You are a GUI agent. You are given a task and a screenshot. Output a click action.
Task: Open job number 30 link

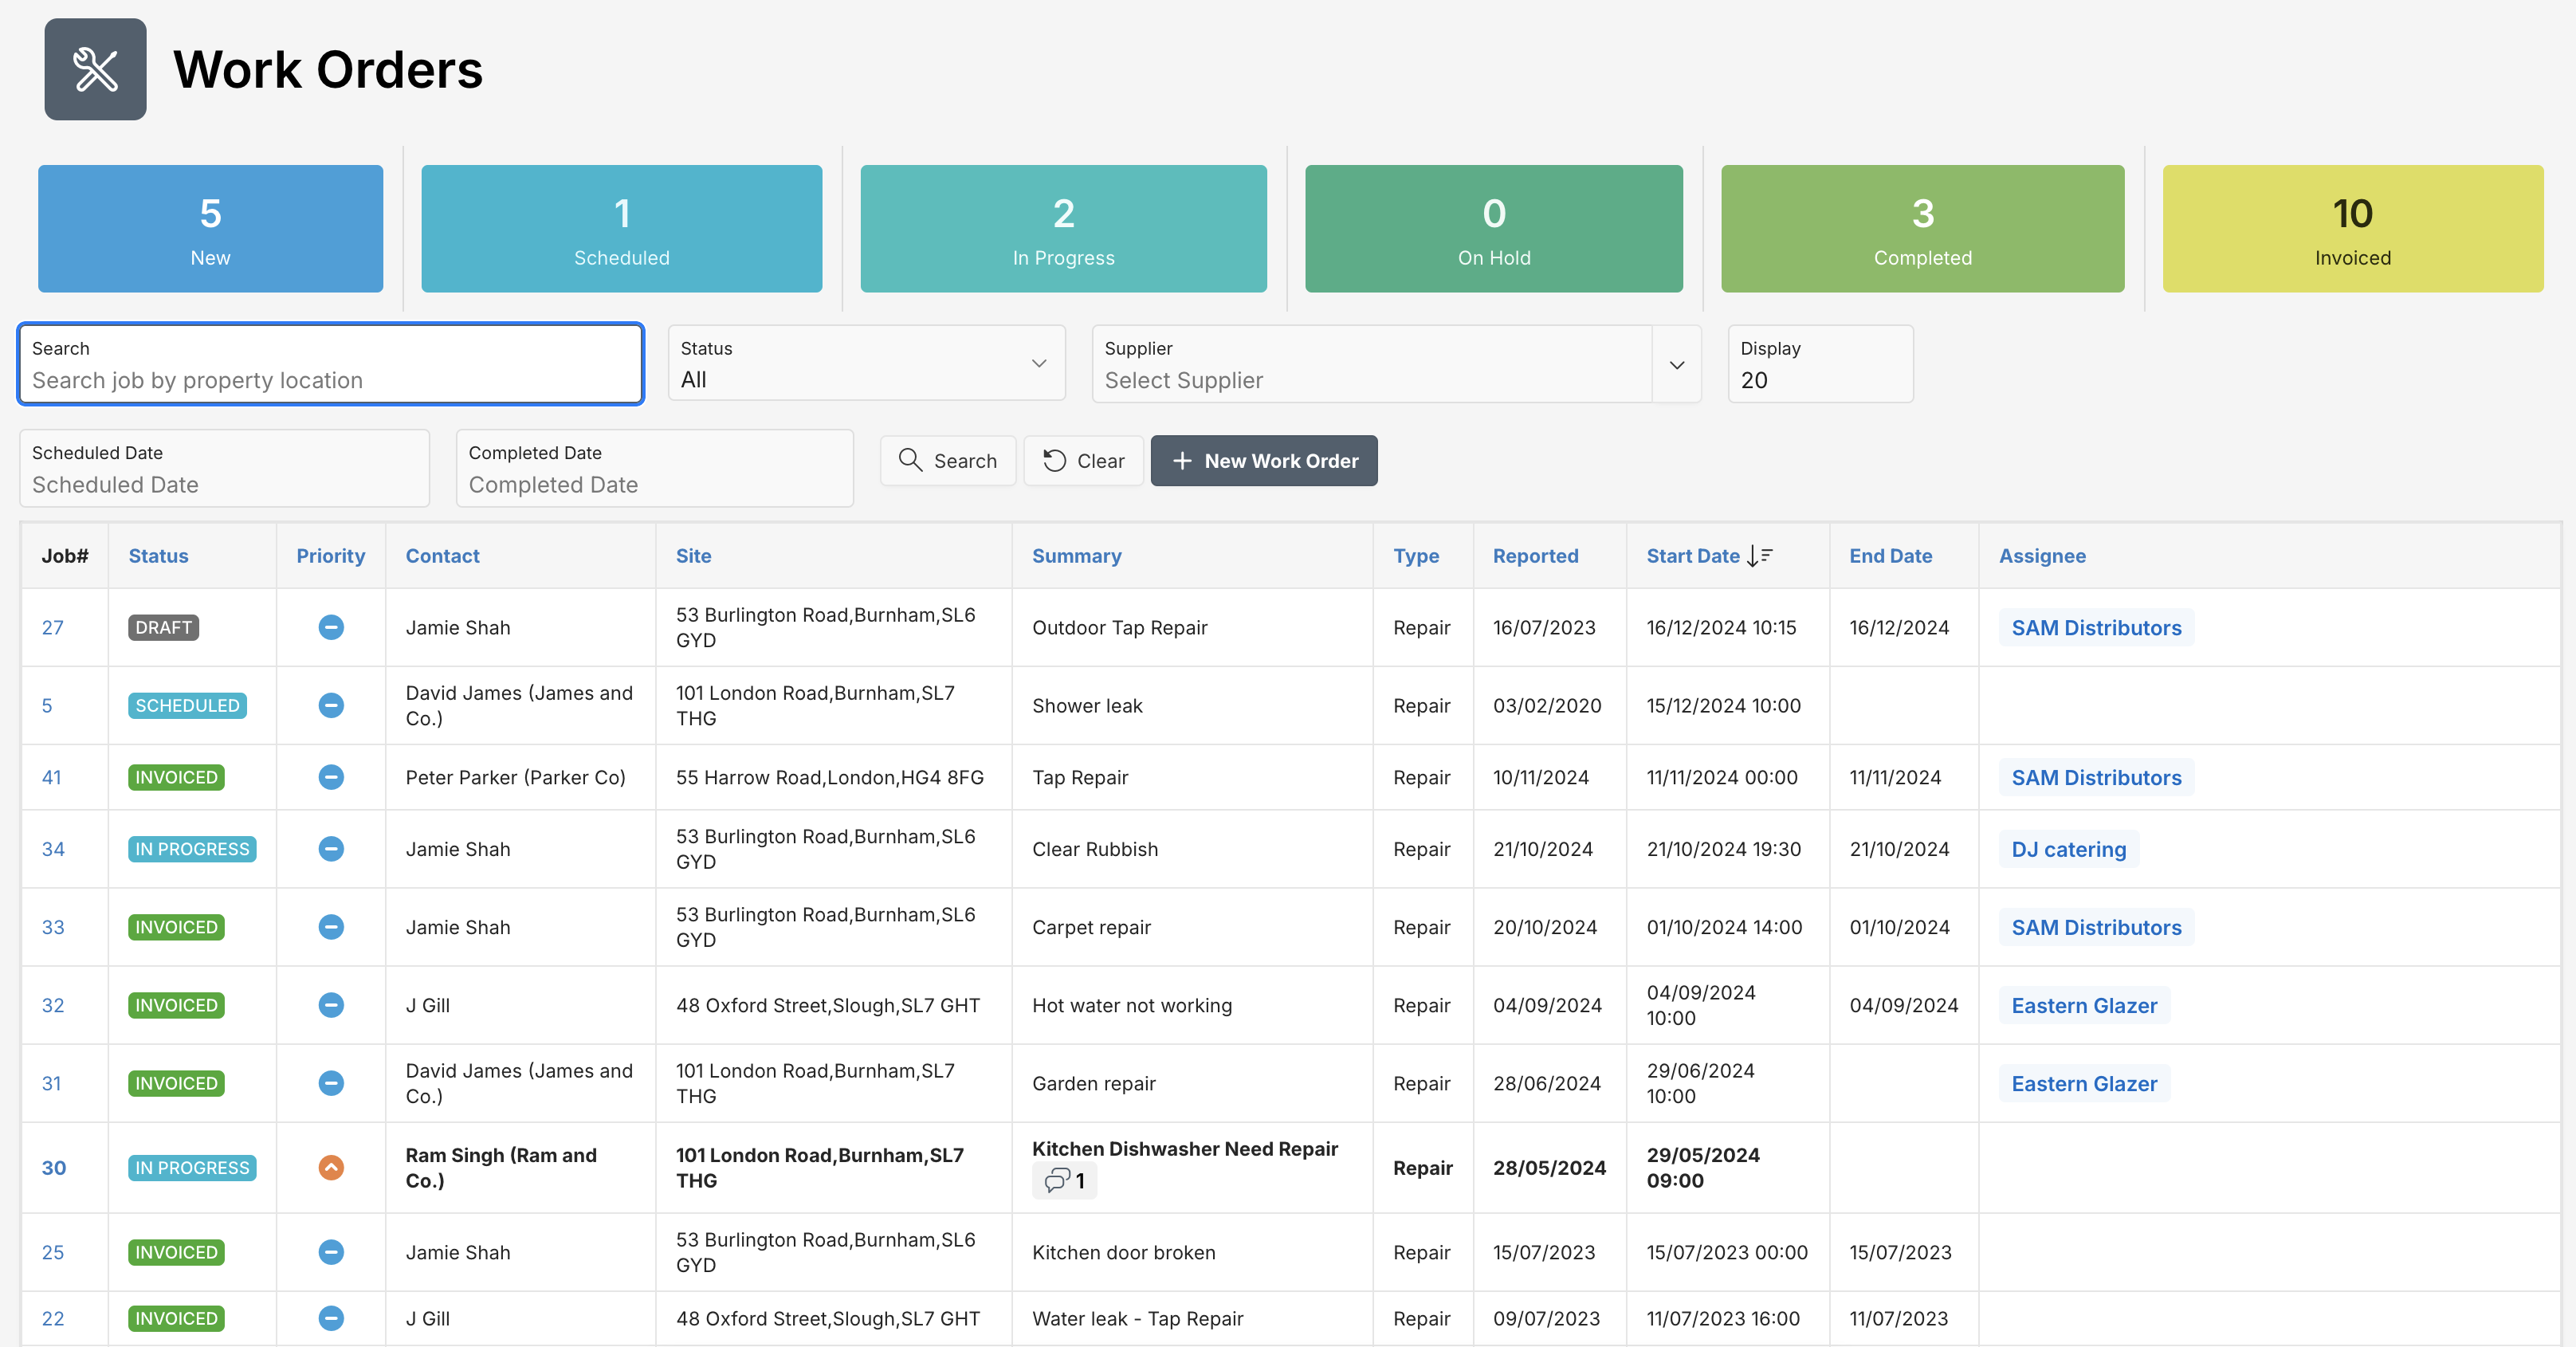coord(53,1167)
